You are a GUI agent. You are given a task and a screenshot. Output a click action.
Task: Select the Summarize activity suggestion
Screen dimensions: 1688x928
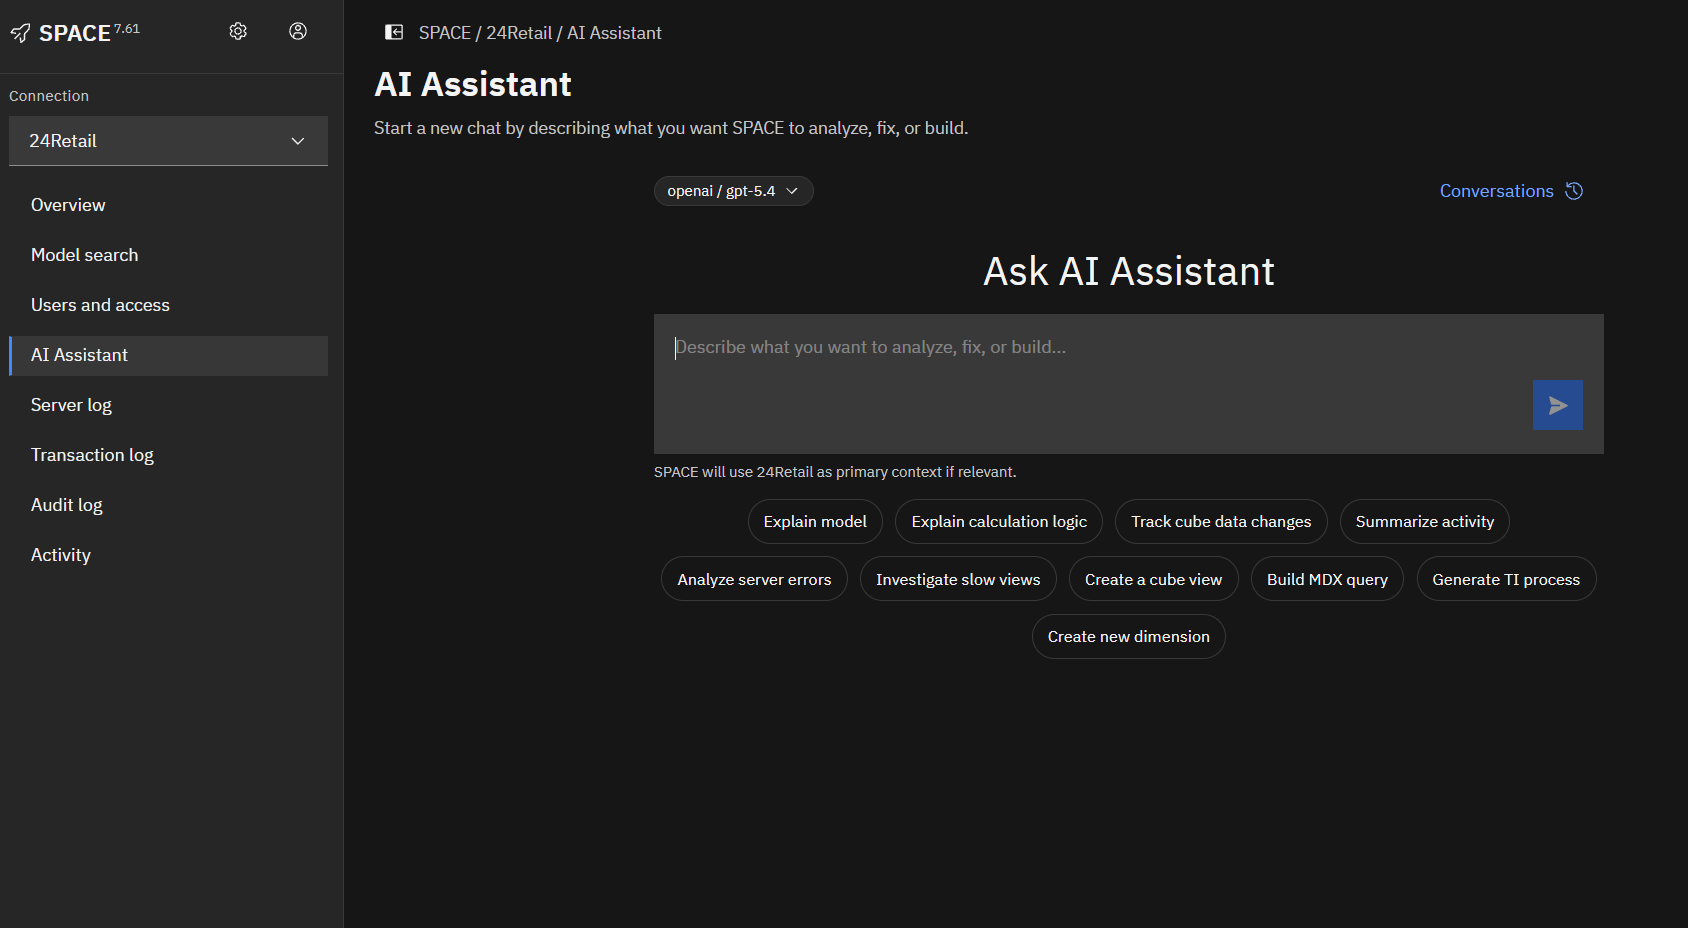tap(1425, 522)
